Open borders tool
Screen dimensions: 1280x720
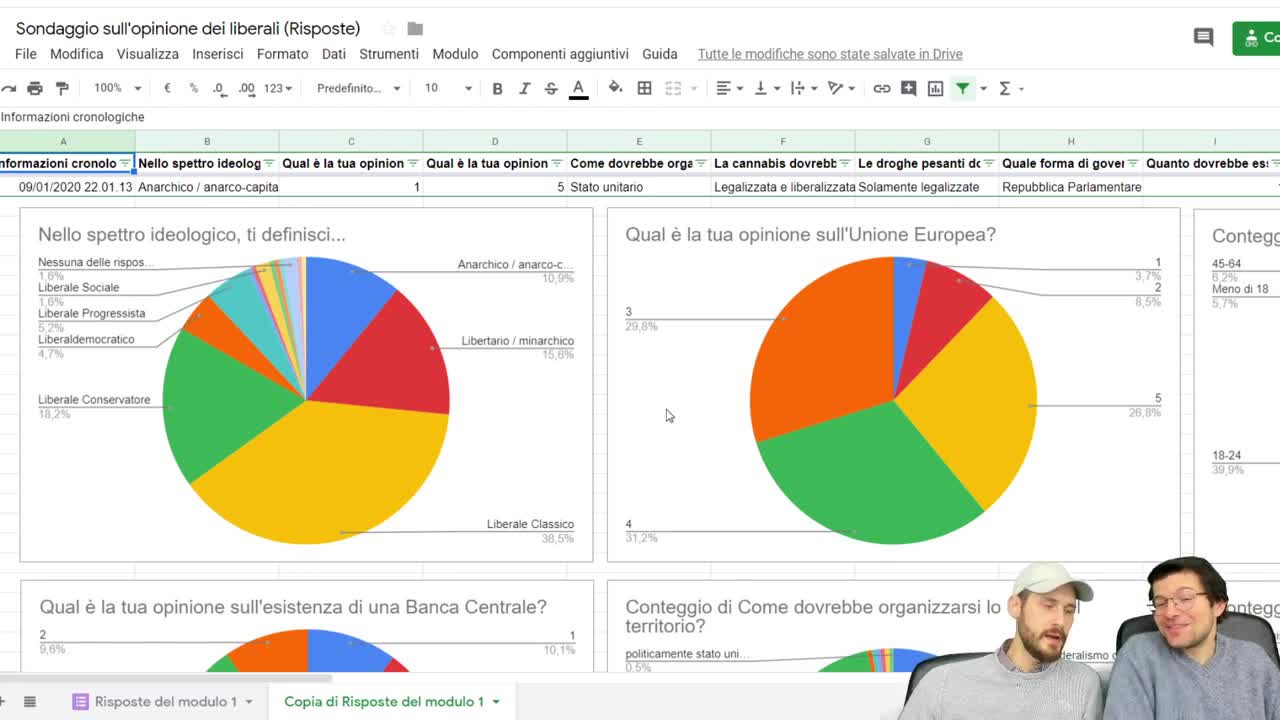tap(645, 88)
